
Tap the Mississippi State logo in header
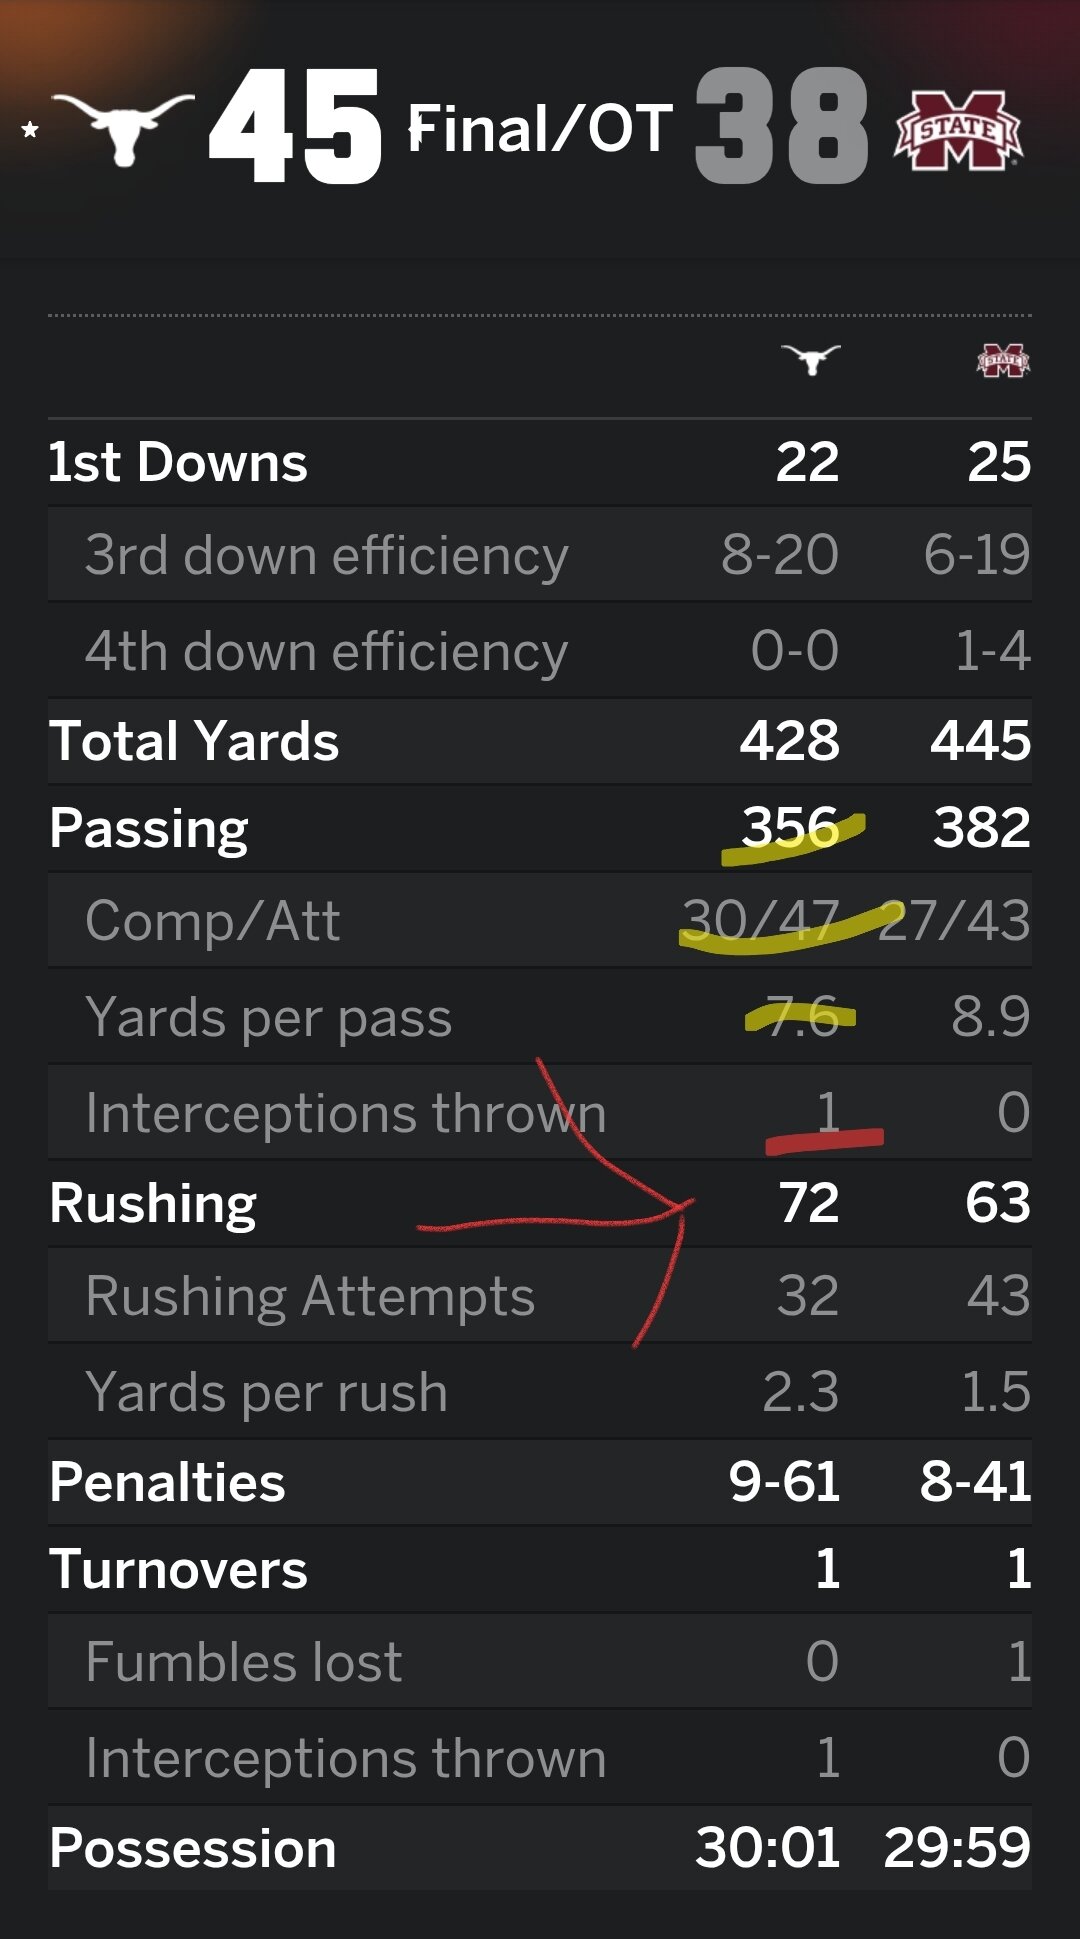click(958, 130)
